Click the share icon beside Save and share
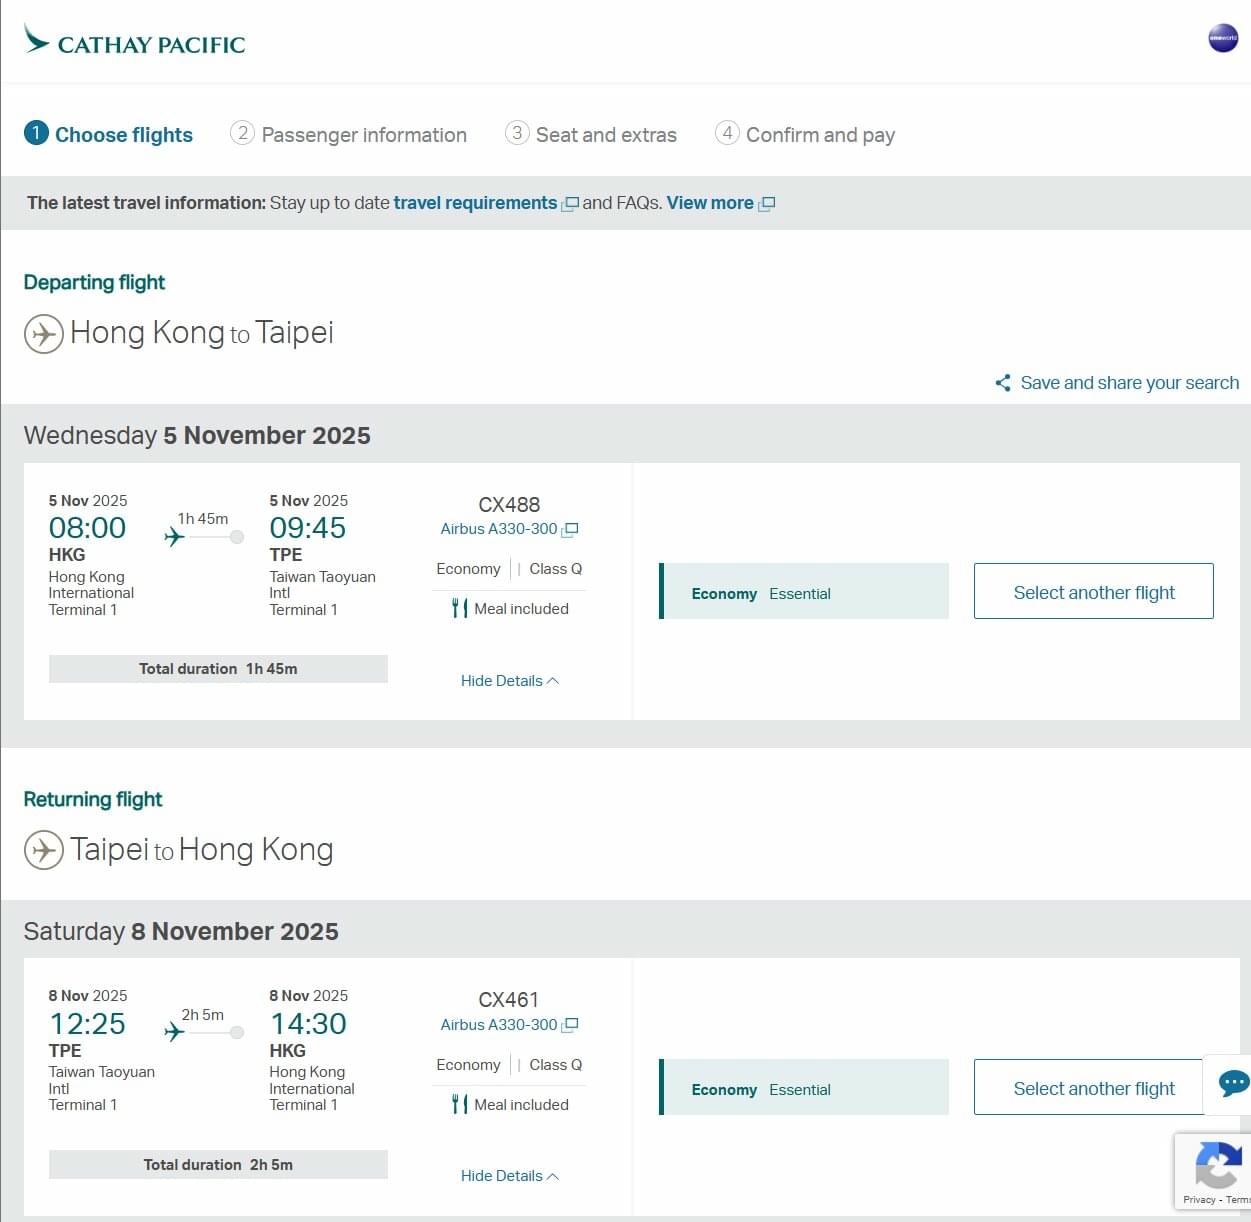1251x1222 pixels. [1002, 383]
